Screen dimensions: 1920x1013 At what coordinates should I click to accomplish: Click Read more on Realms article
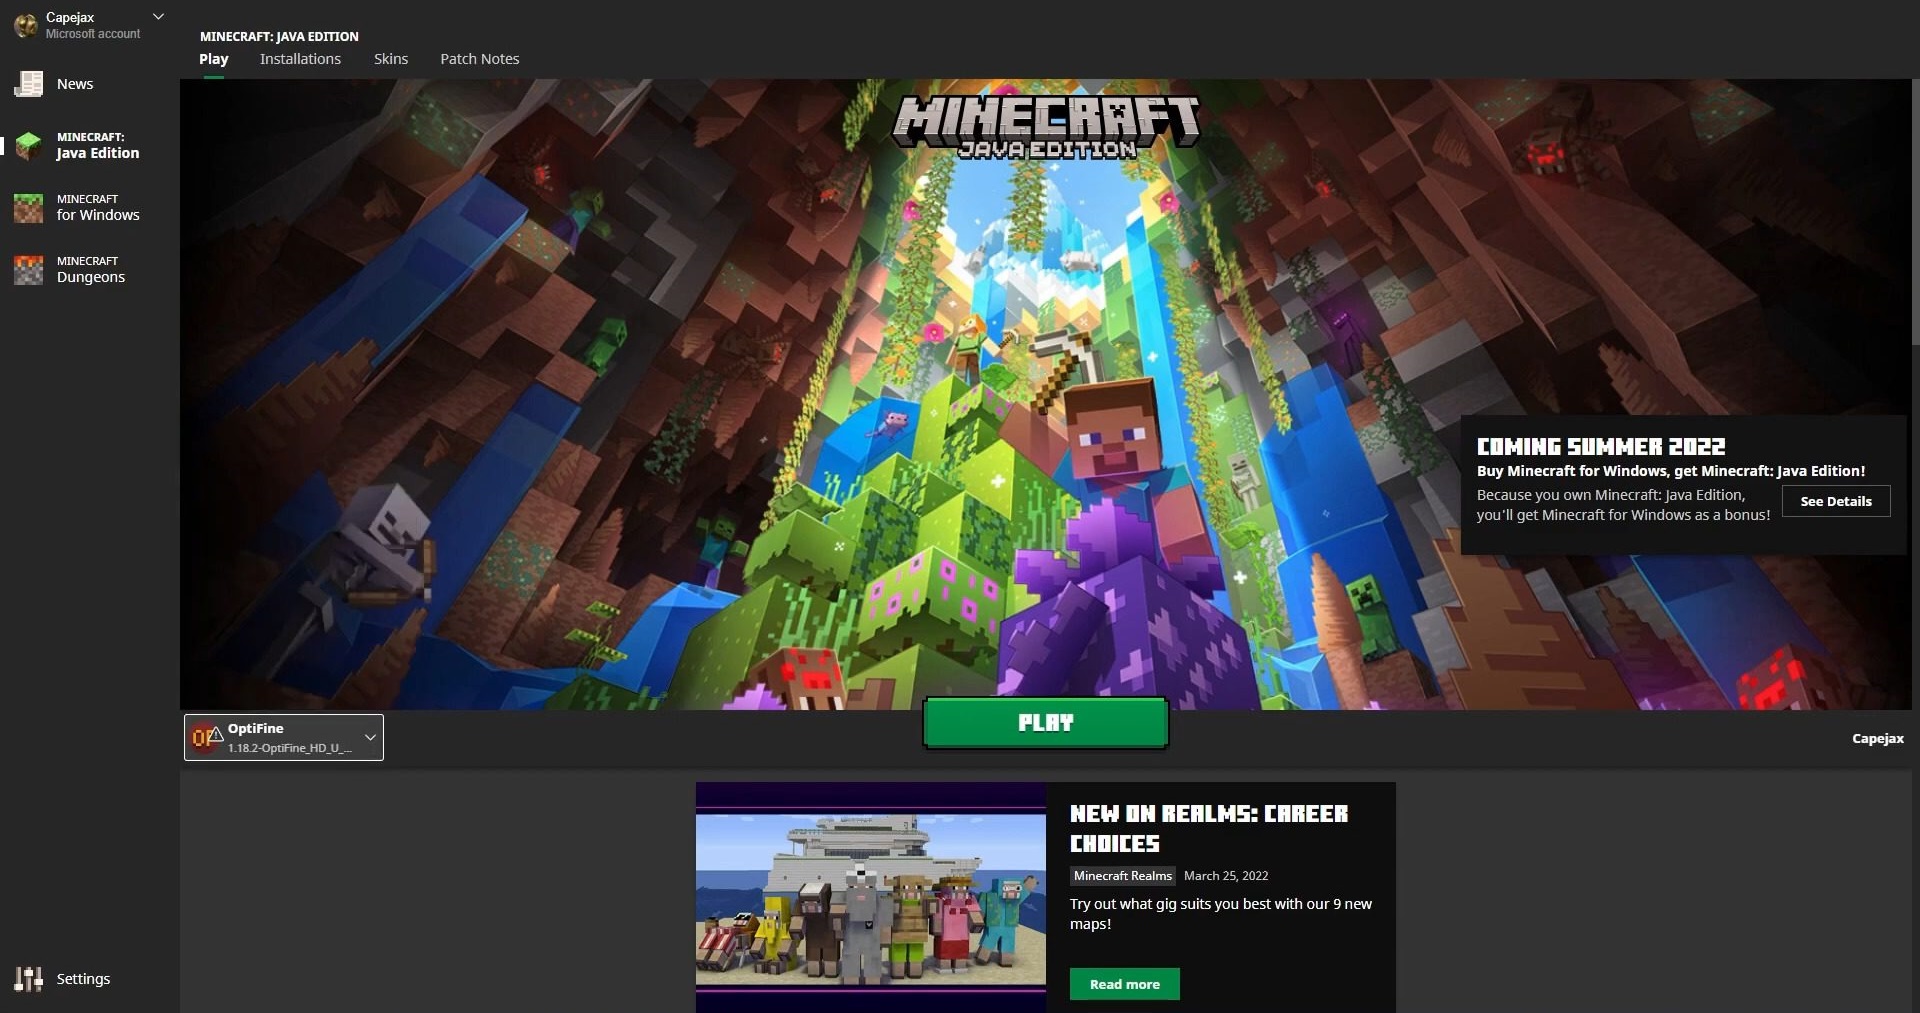(1124, 984)
